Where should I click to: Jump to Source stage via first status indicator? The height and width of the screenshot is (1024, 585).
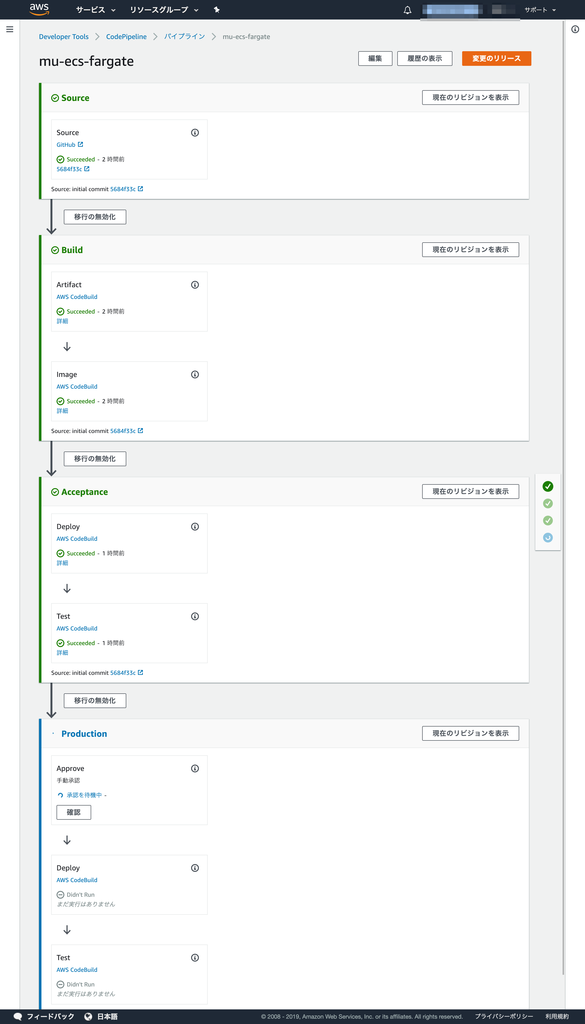point(548,486)
